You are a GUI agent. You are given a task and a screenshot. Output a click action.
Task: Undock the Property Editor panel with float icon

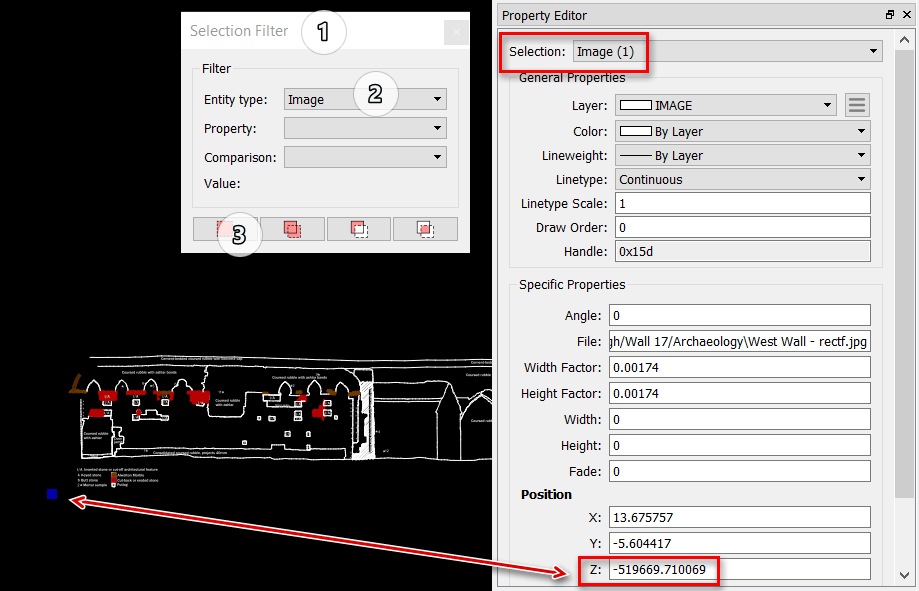890,15
